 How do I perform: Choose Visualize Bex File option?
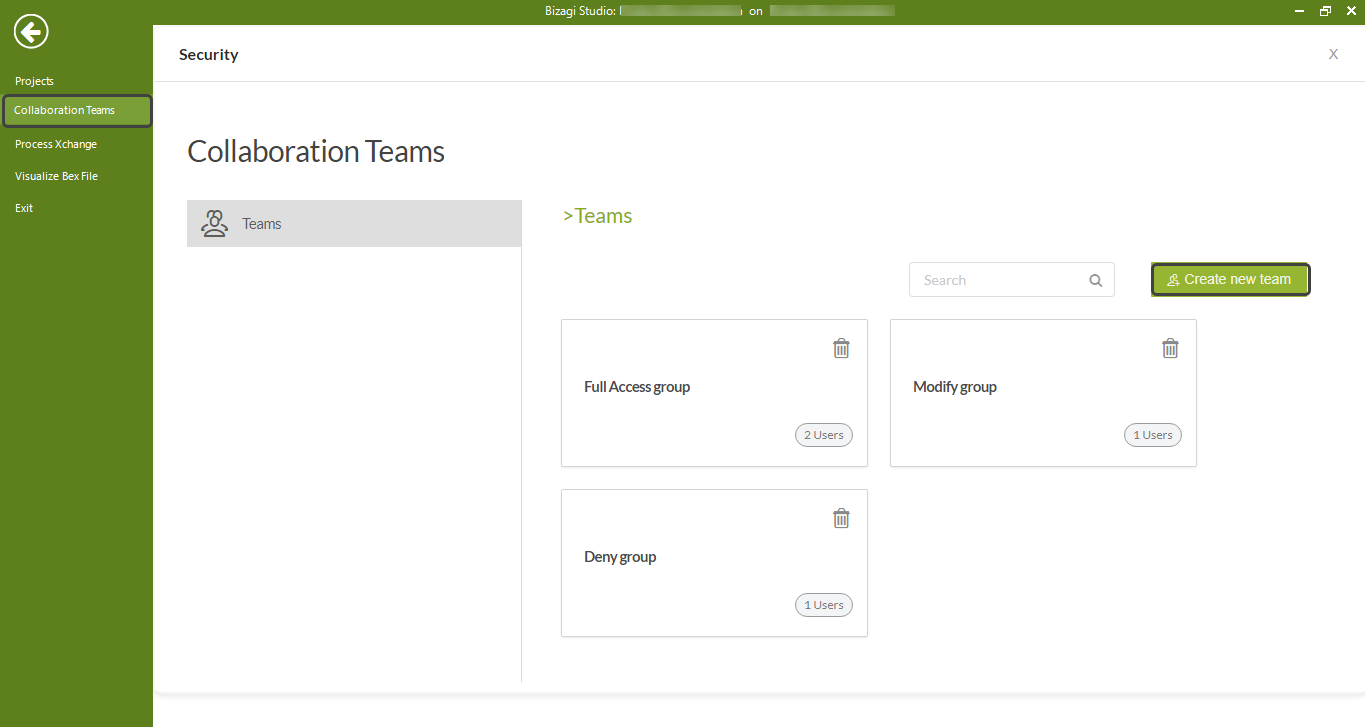56,176
